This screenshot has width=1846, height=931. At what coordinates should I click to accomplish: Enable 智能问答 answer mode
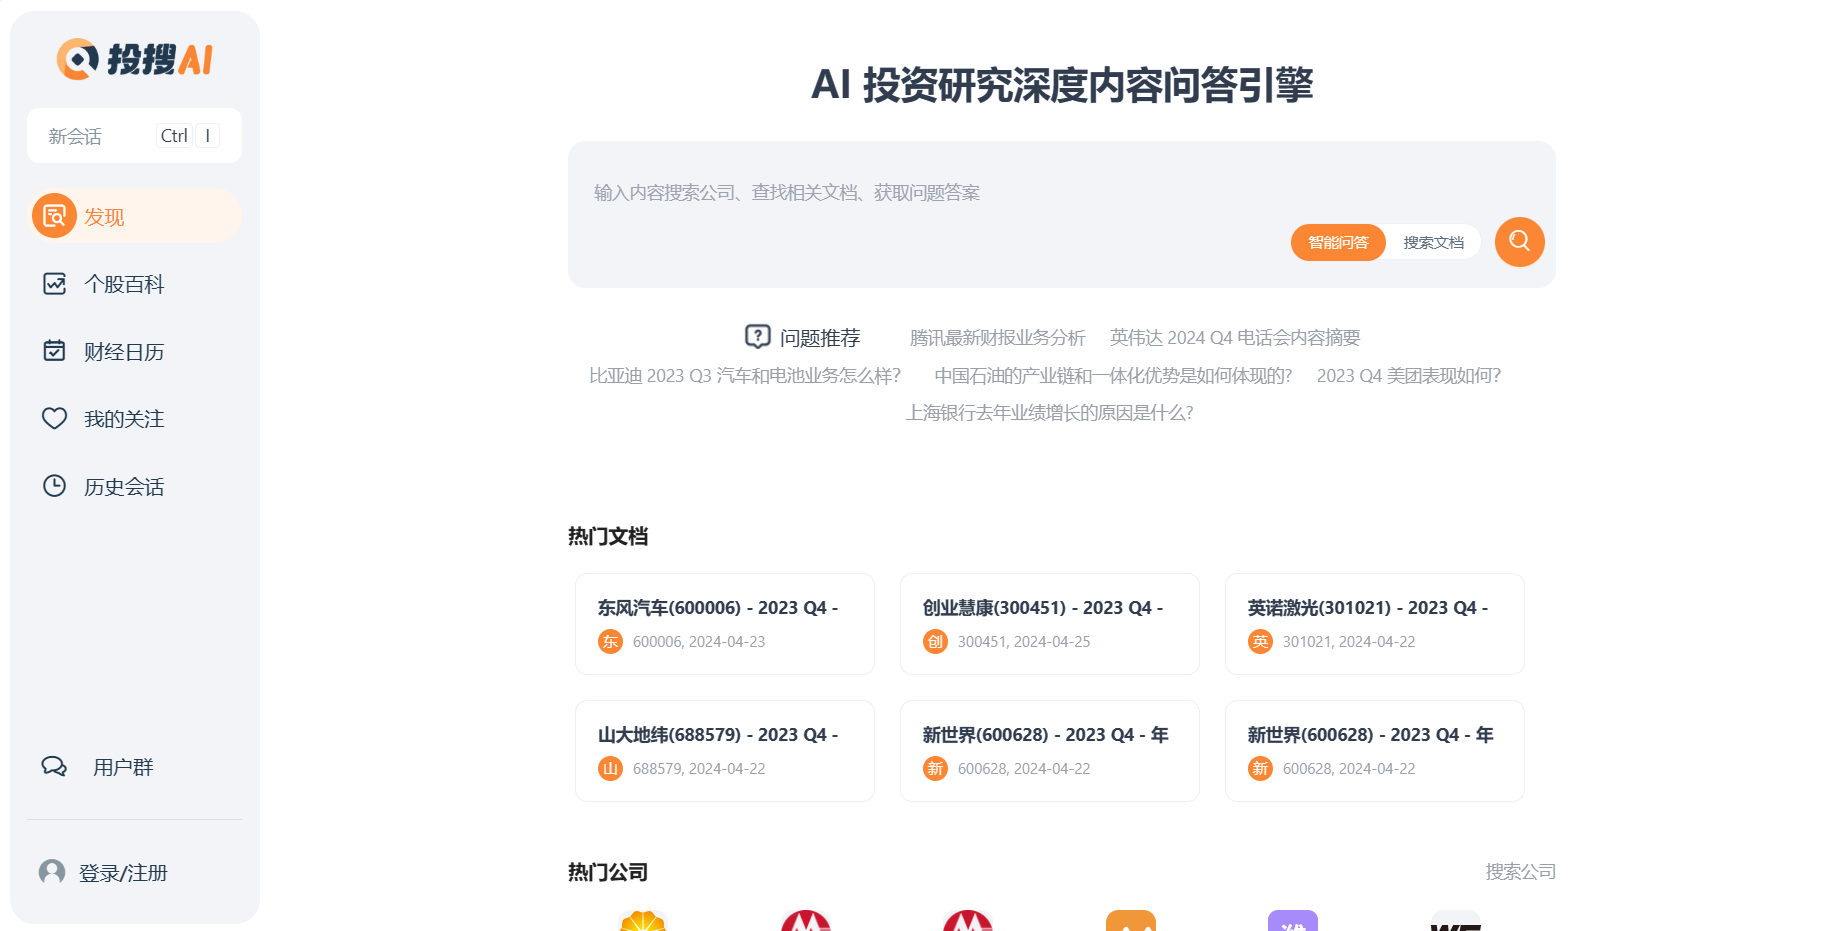(x=1337, y=242)
